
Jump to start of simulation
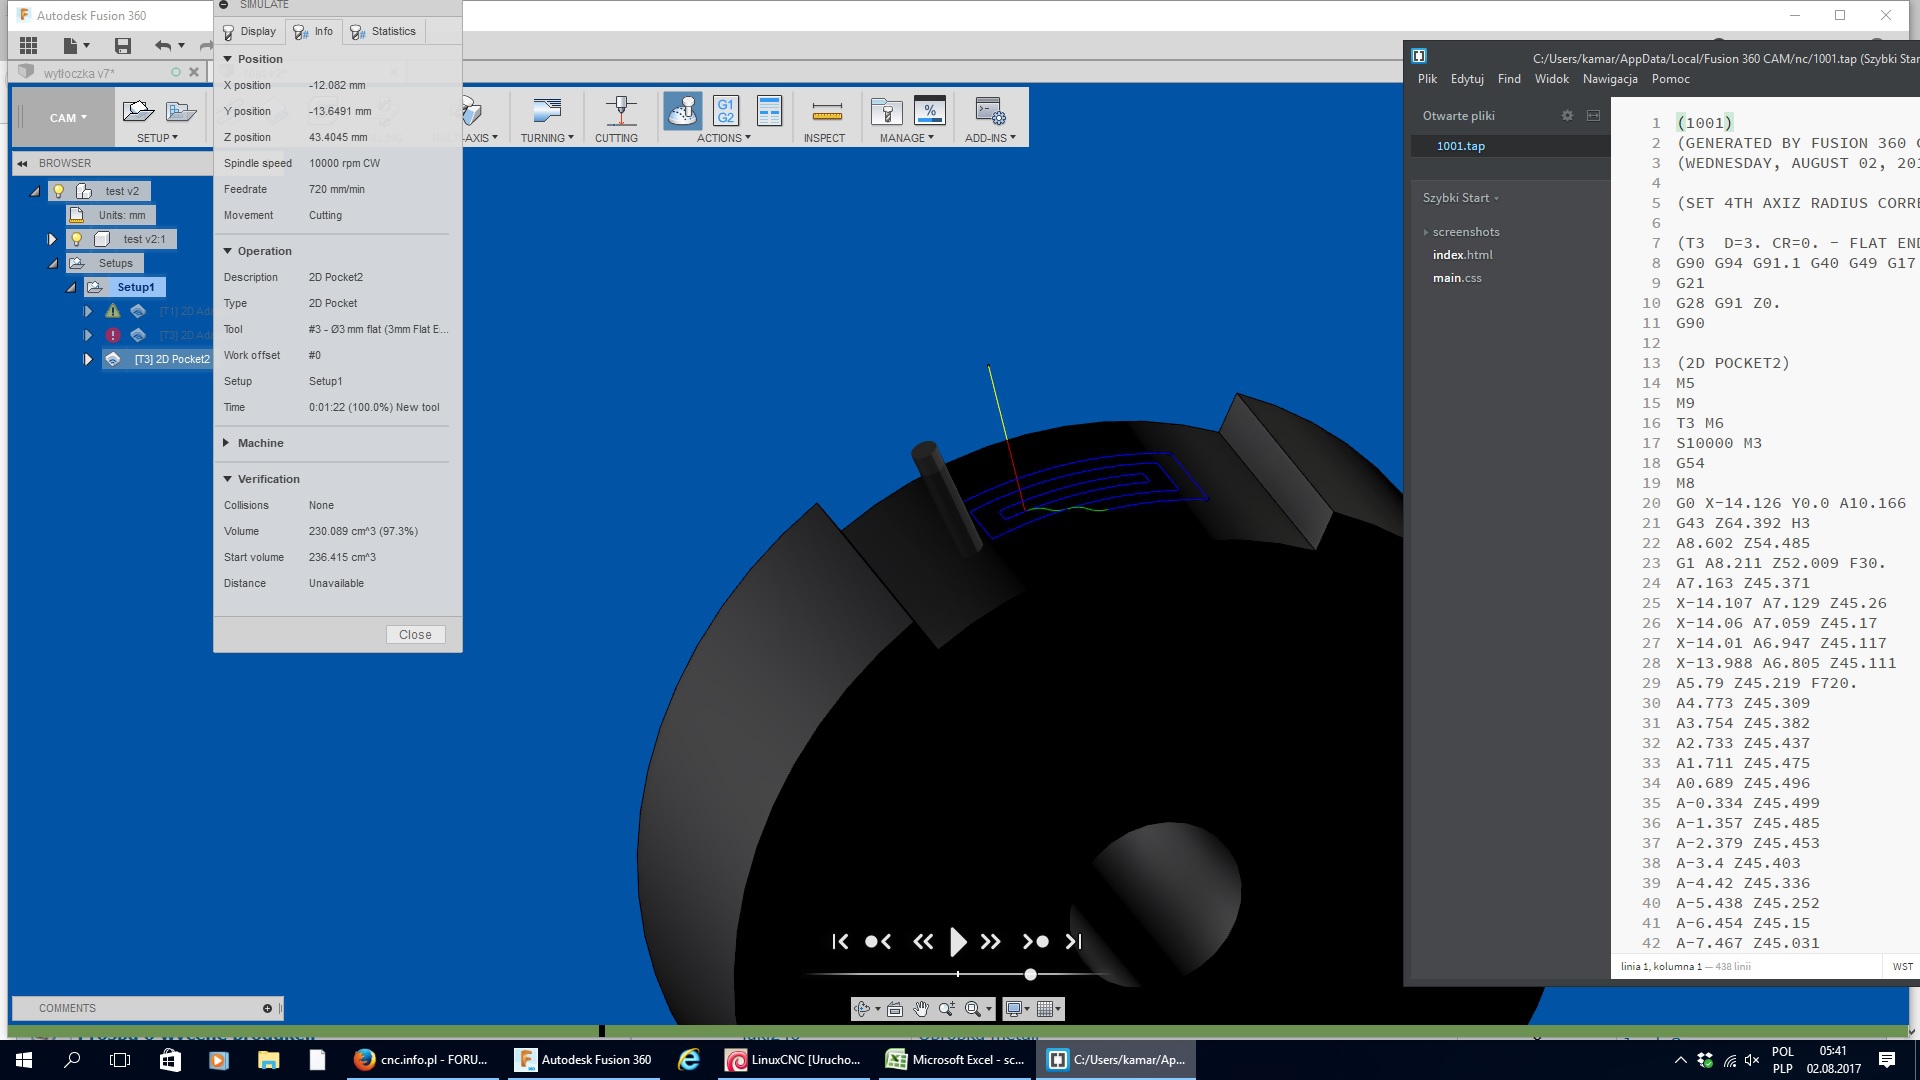pos(840,941)
